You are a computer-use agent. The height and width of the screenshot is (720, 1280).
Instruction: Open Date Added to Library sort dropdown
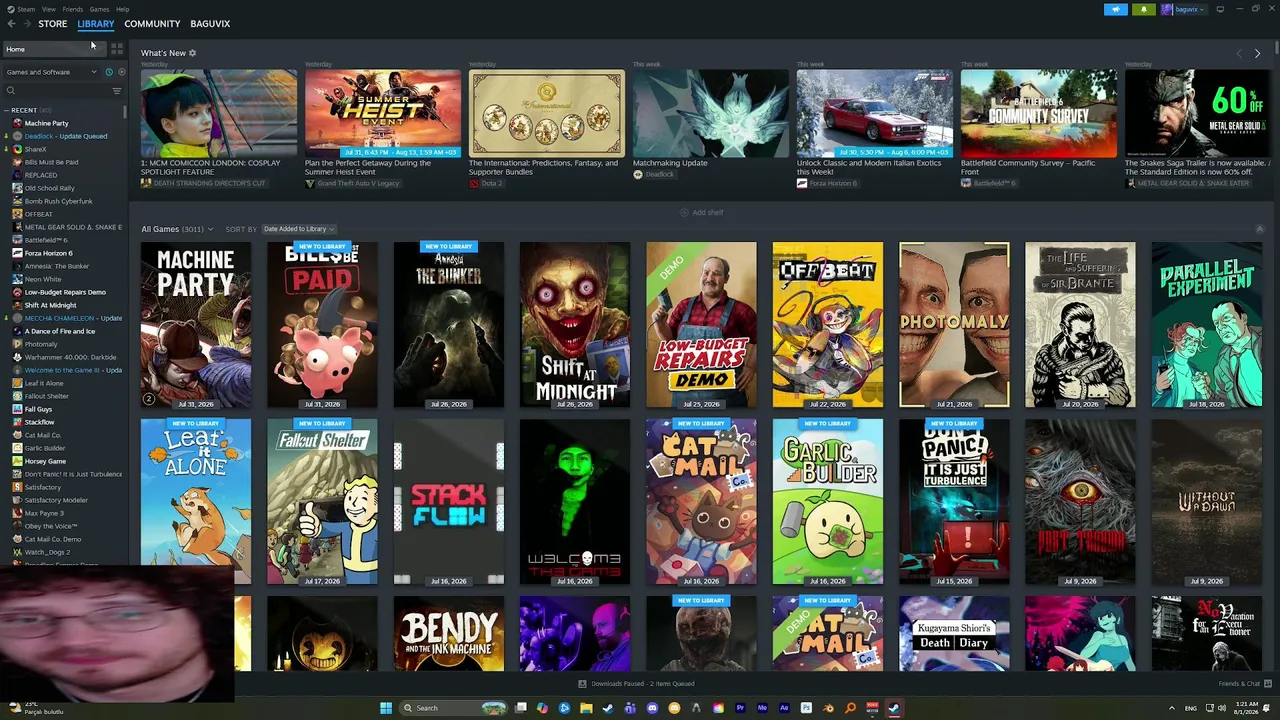299,229
